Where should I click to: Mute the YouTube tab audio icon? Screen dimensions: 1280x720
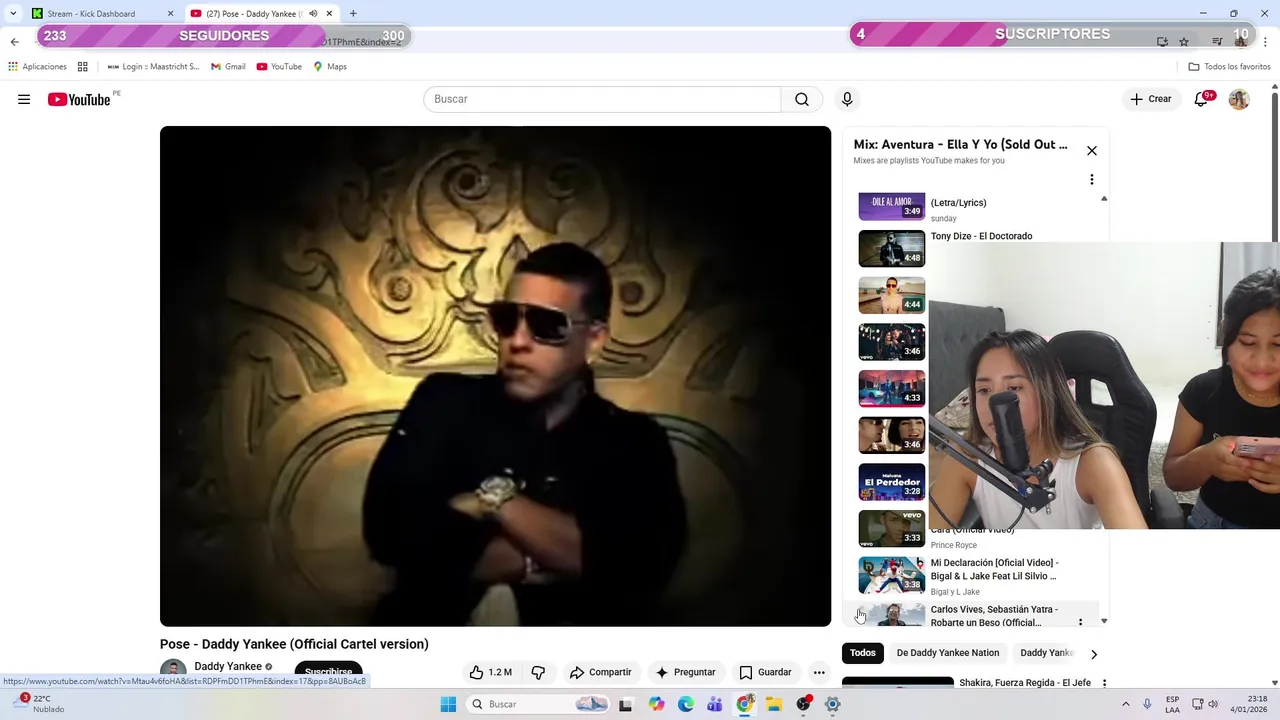click(x=313, y=14)
